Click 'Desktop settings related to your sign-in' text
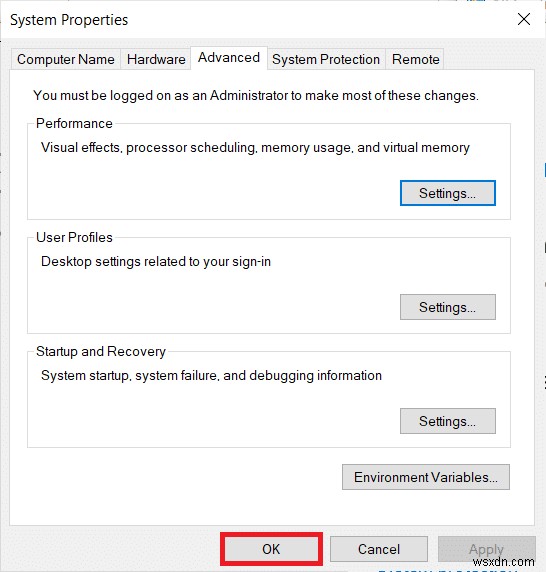 click(x=156, y=262)
